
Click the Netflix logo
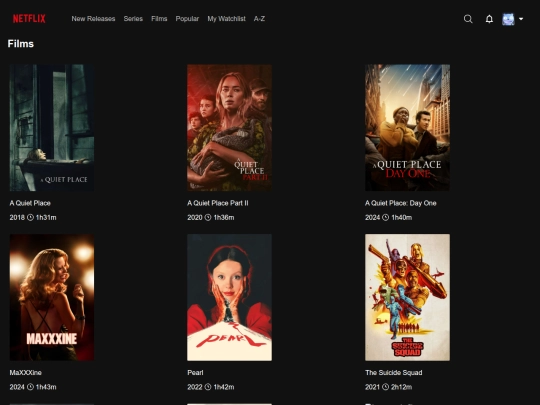[29, 19]
